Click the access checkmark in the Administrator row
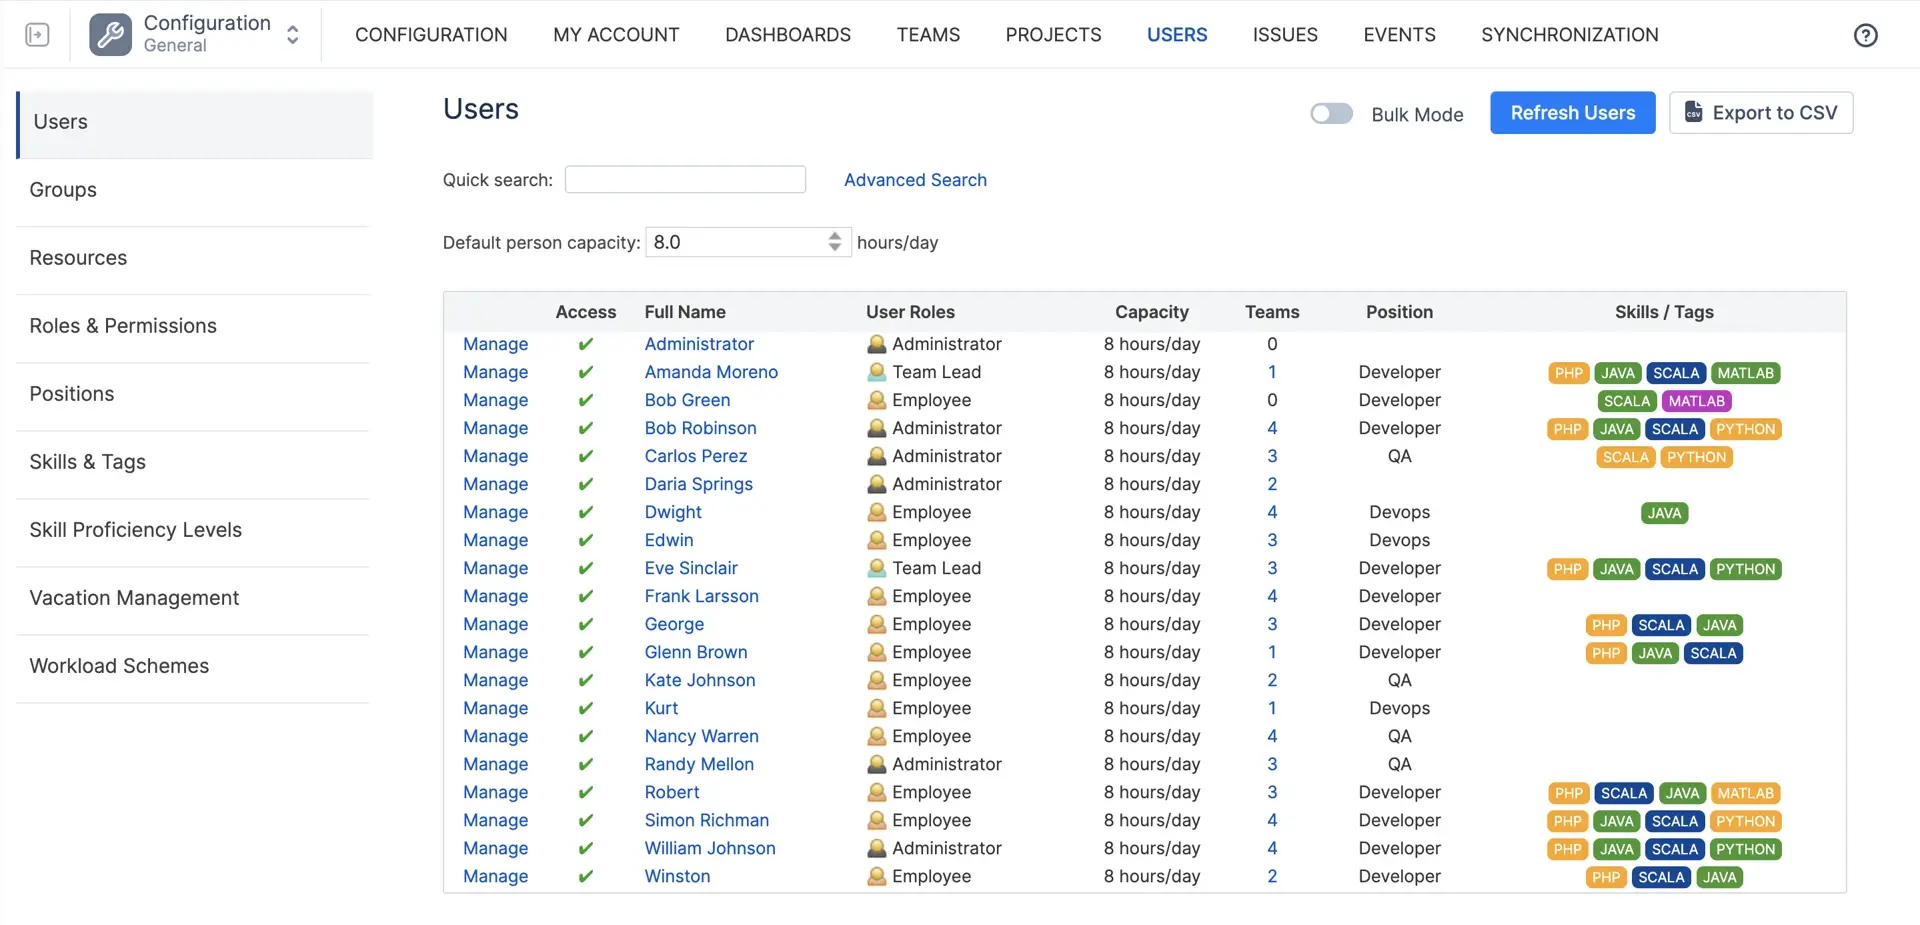This screenshot has height=925, width=1920. (586, 344)
